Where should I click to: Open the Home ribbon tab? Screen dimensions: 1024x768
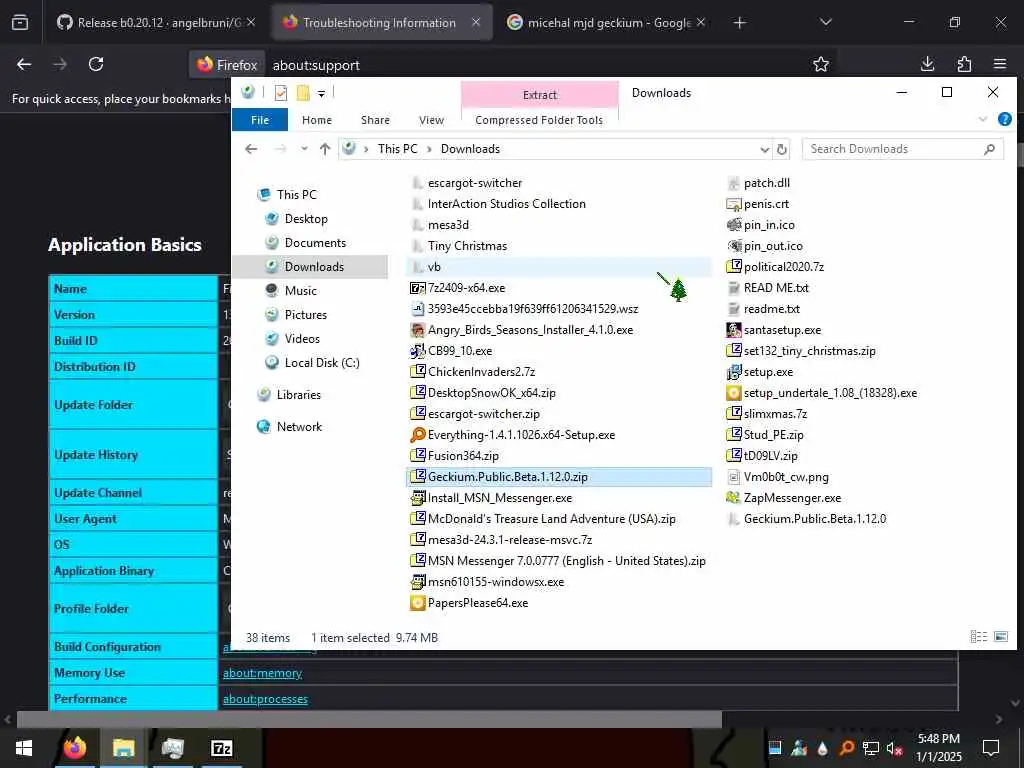point(317,120)
